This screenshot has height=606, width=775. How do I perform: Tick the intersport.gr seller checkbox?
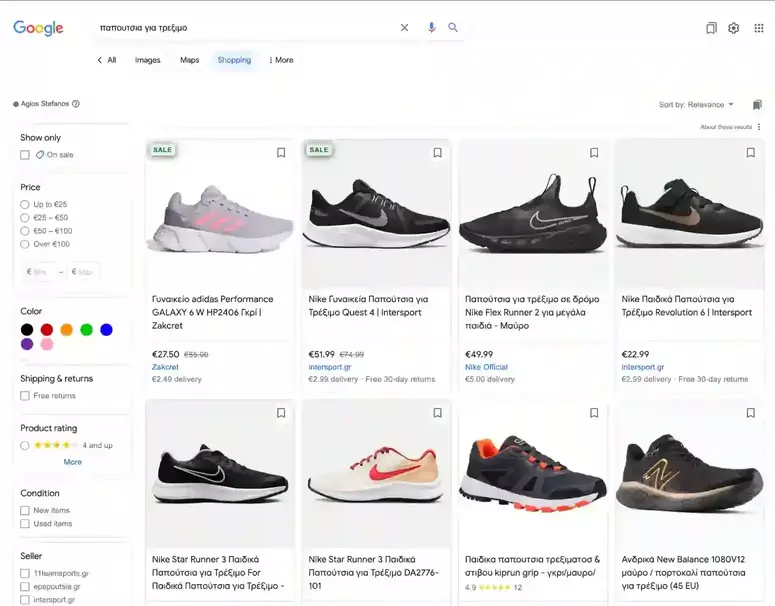pyautogui.click(x=25, y=600)
